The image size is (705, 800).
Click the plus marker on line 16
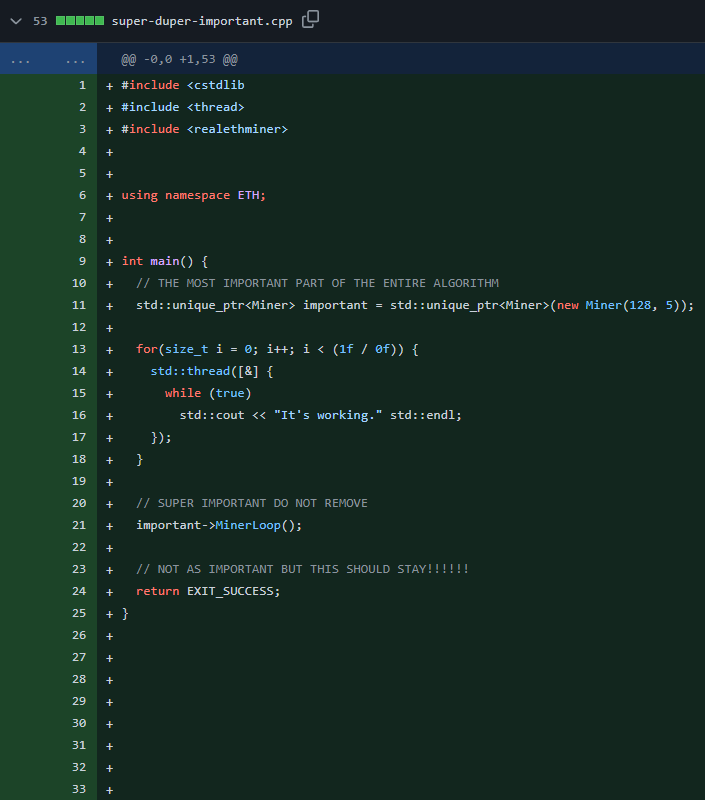tap(109, 416)
